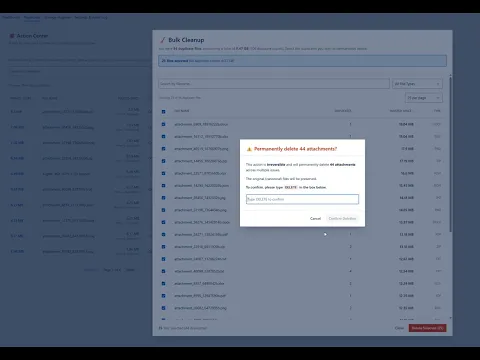
Task: Click the Confirm Deletion button
Action: point(342,218)
